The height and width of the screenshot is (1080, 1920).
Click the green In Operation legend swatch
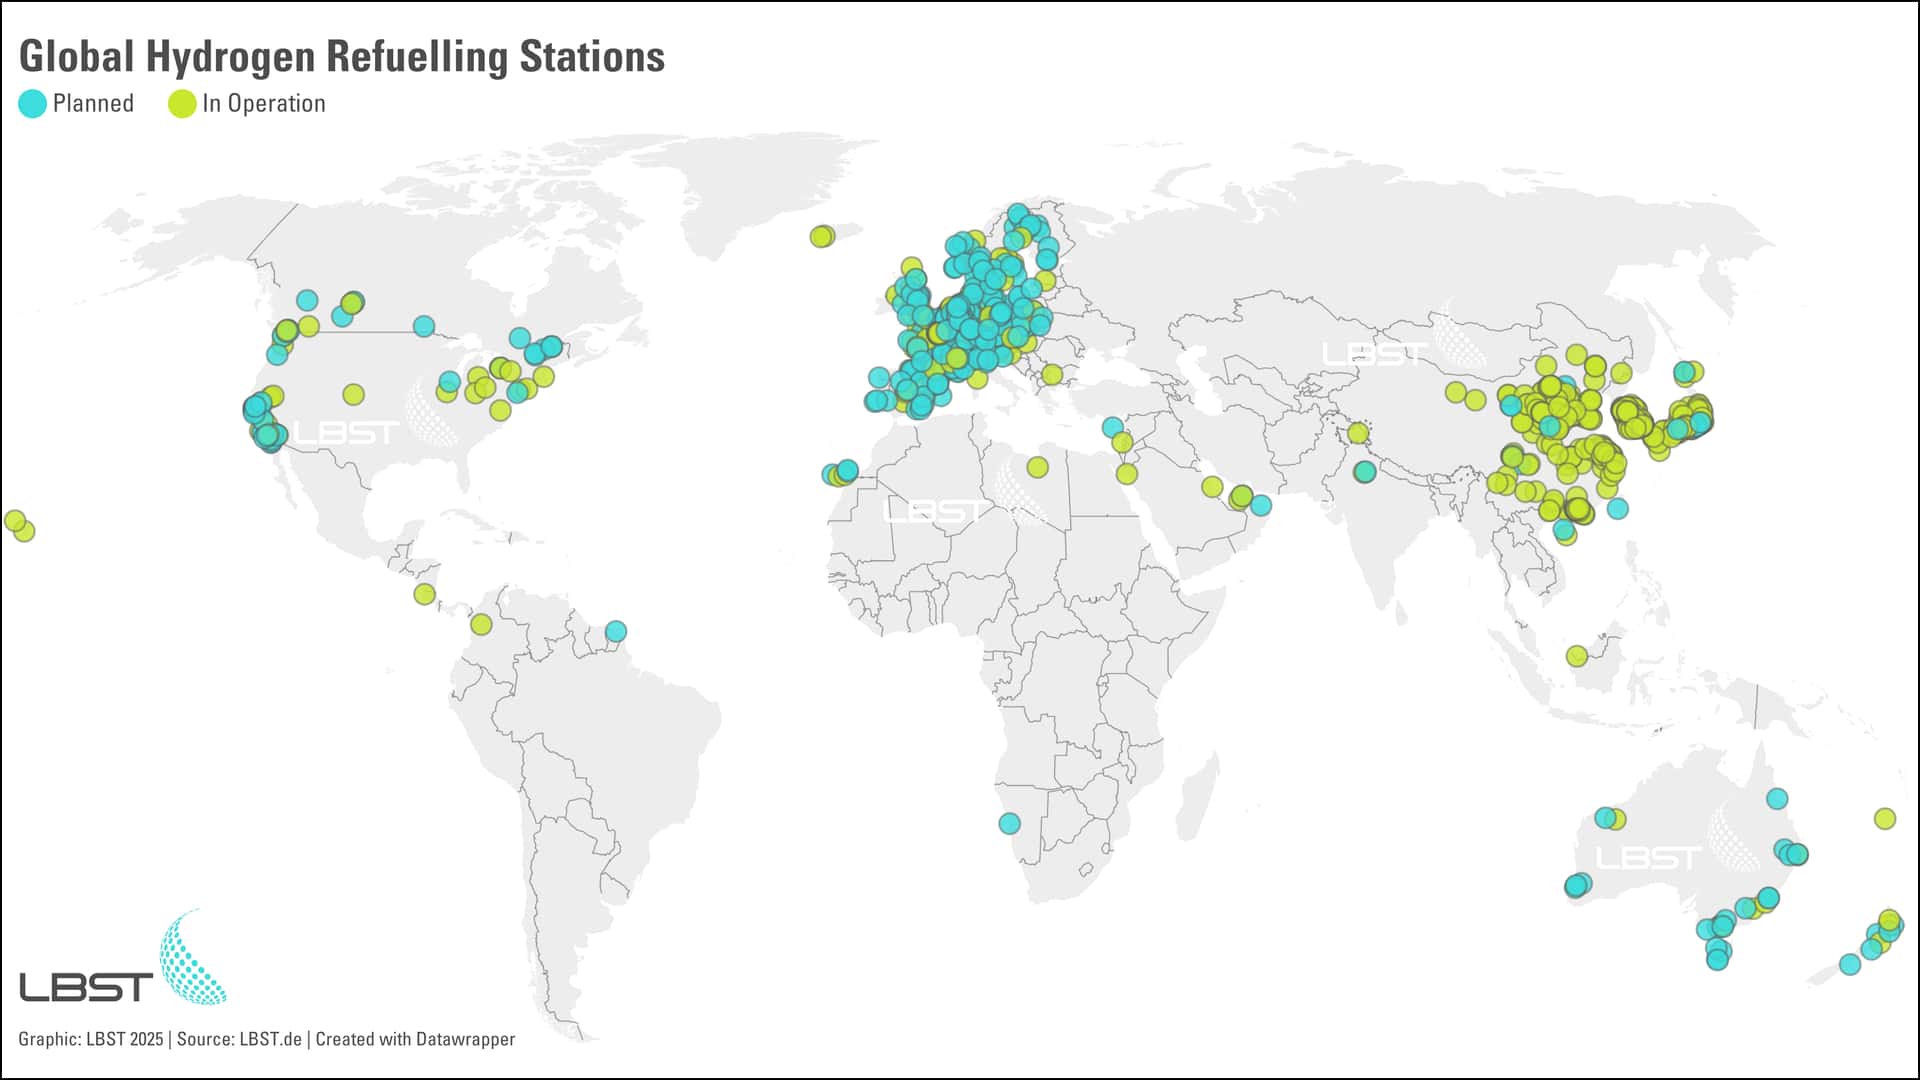tap(182, 104)
